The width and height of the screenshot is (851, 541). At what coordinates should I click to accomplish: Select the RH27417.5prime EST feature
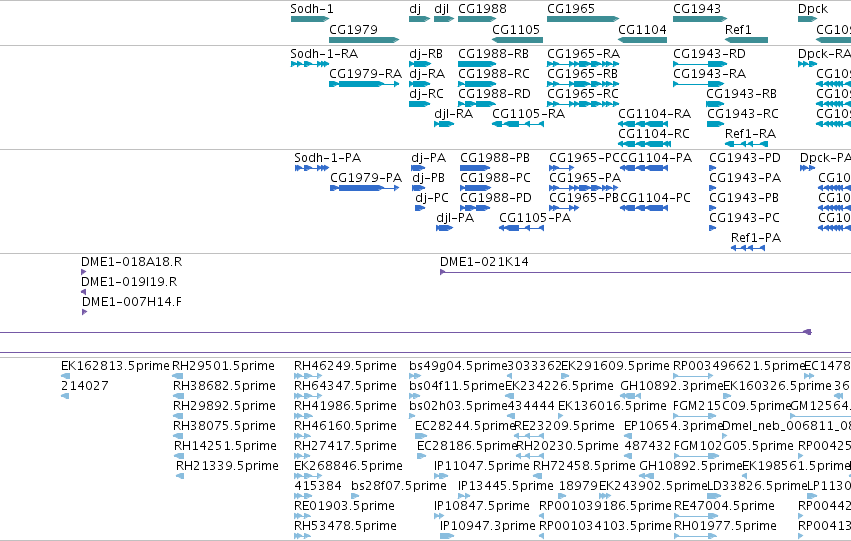303,456
